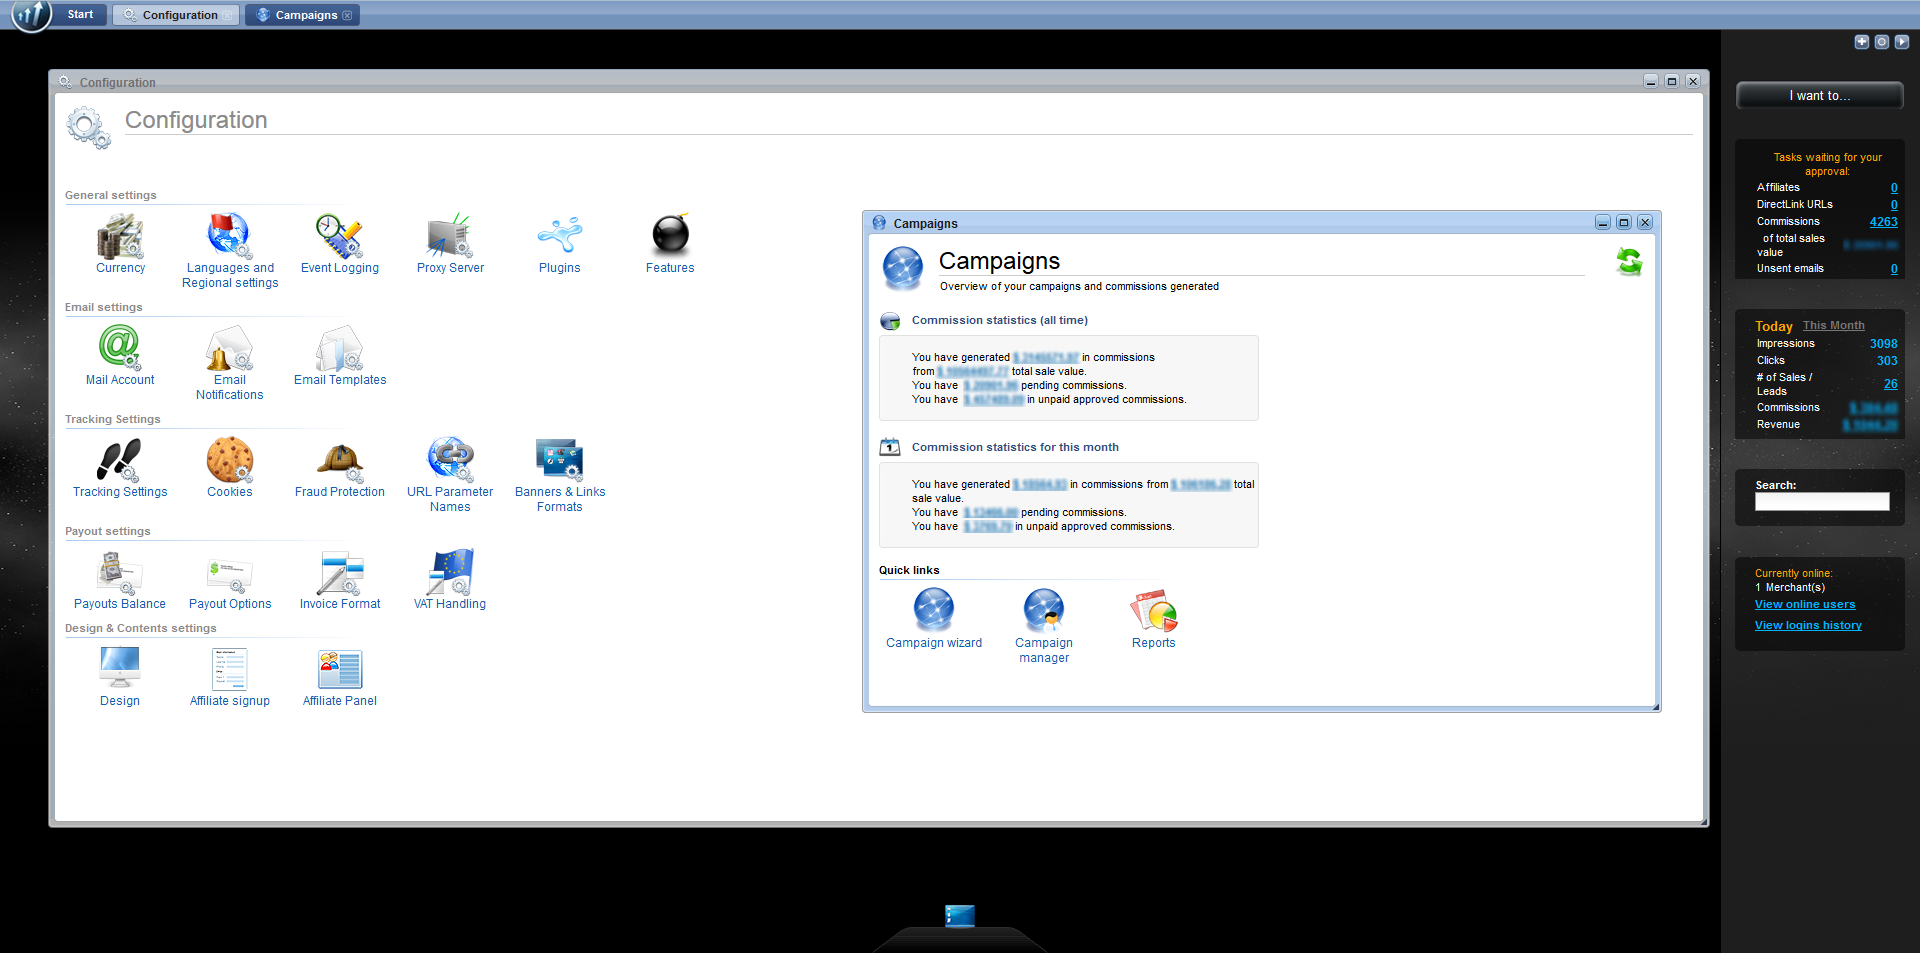Refresh the Campaigns overview
Screen dimensions: 1920x953
[x=1629, y=262]
